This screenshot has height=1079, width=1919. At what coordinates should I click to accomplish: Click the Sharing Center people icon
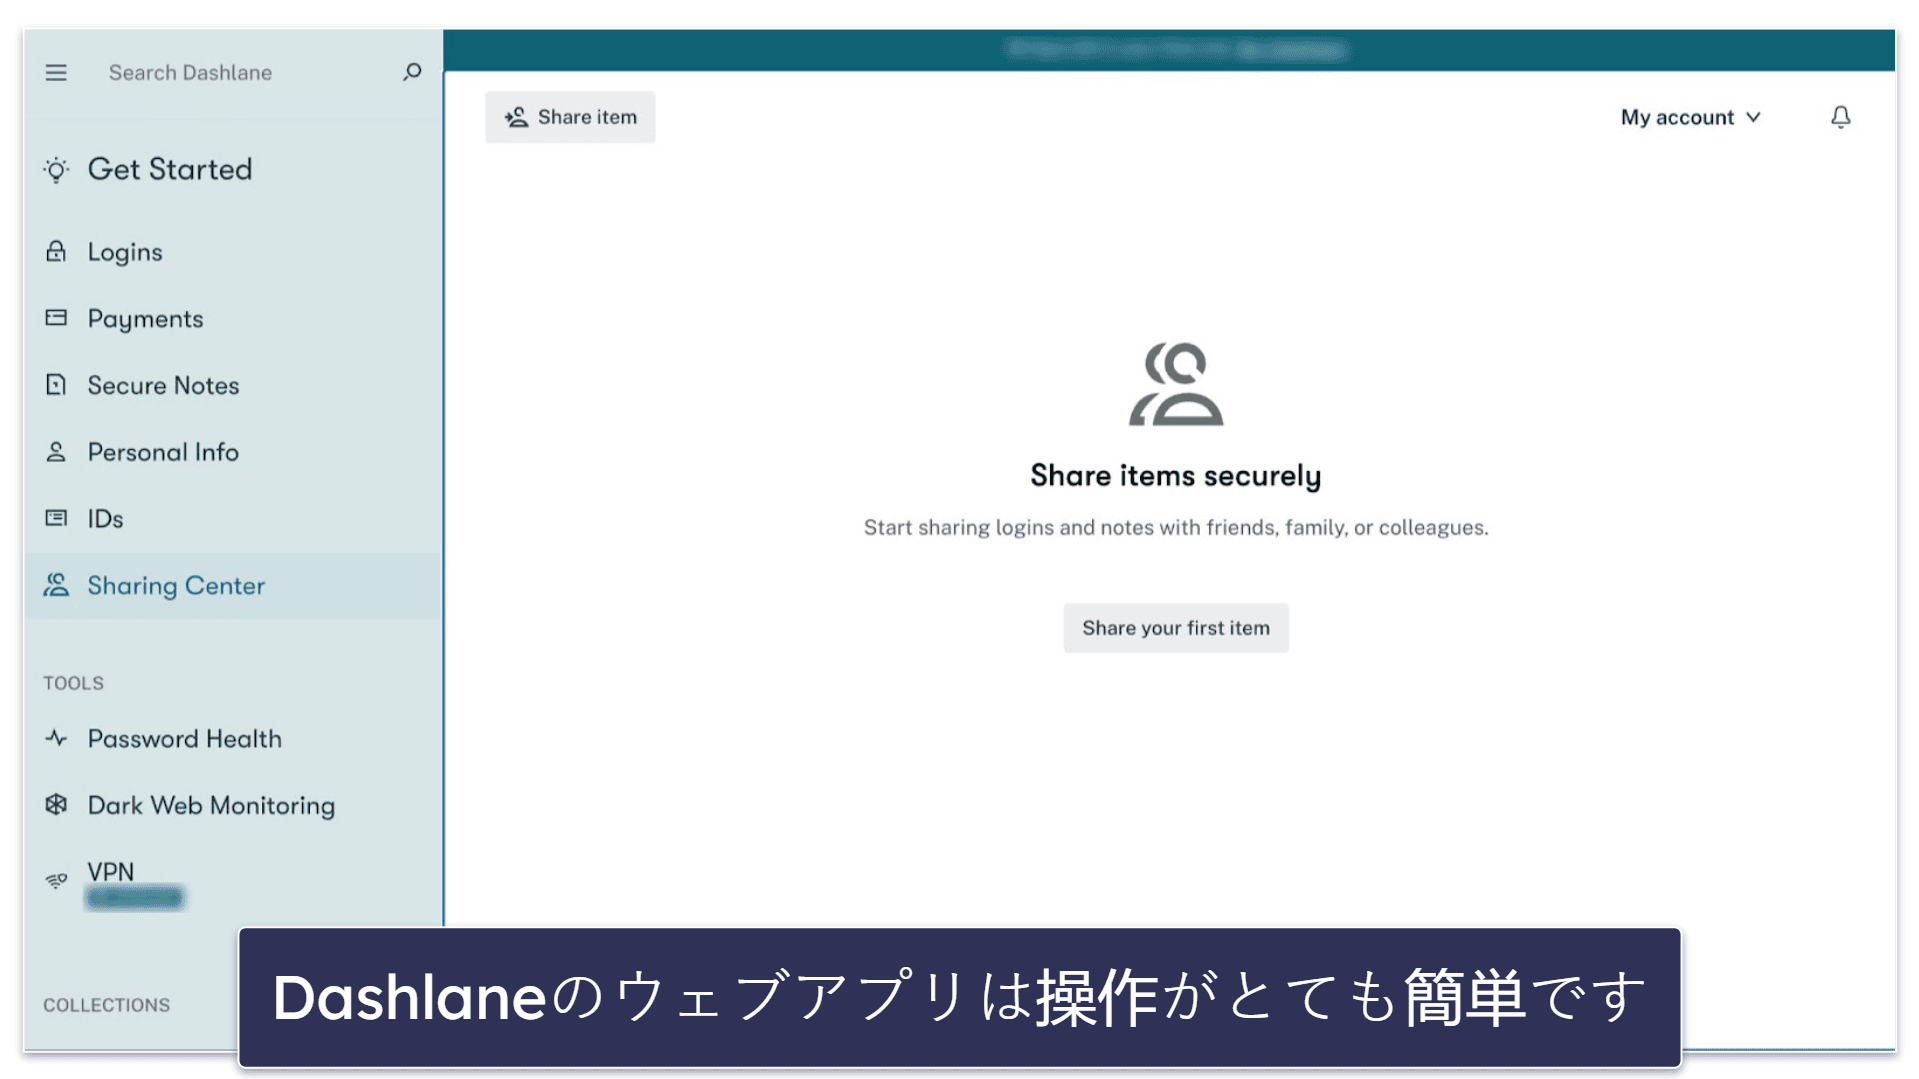tap(56, 585)
